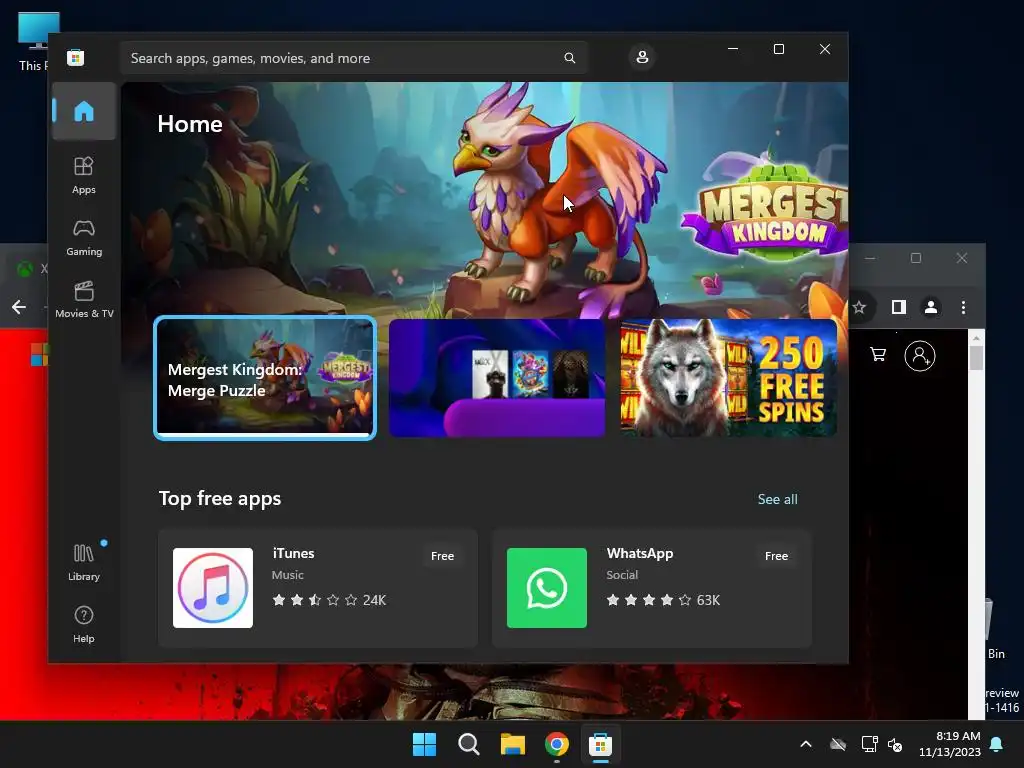Click the Microsoft Store logo in title bar
1024x768 pixels.
click(75, 57)
